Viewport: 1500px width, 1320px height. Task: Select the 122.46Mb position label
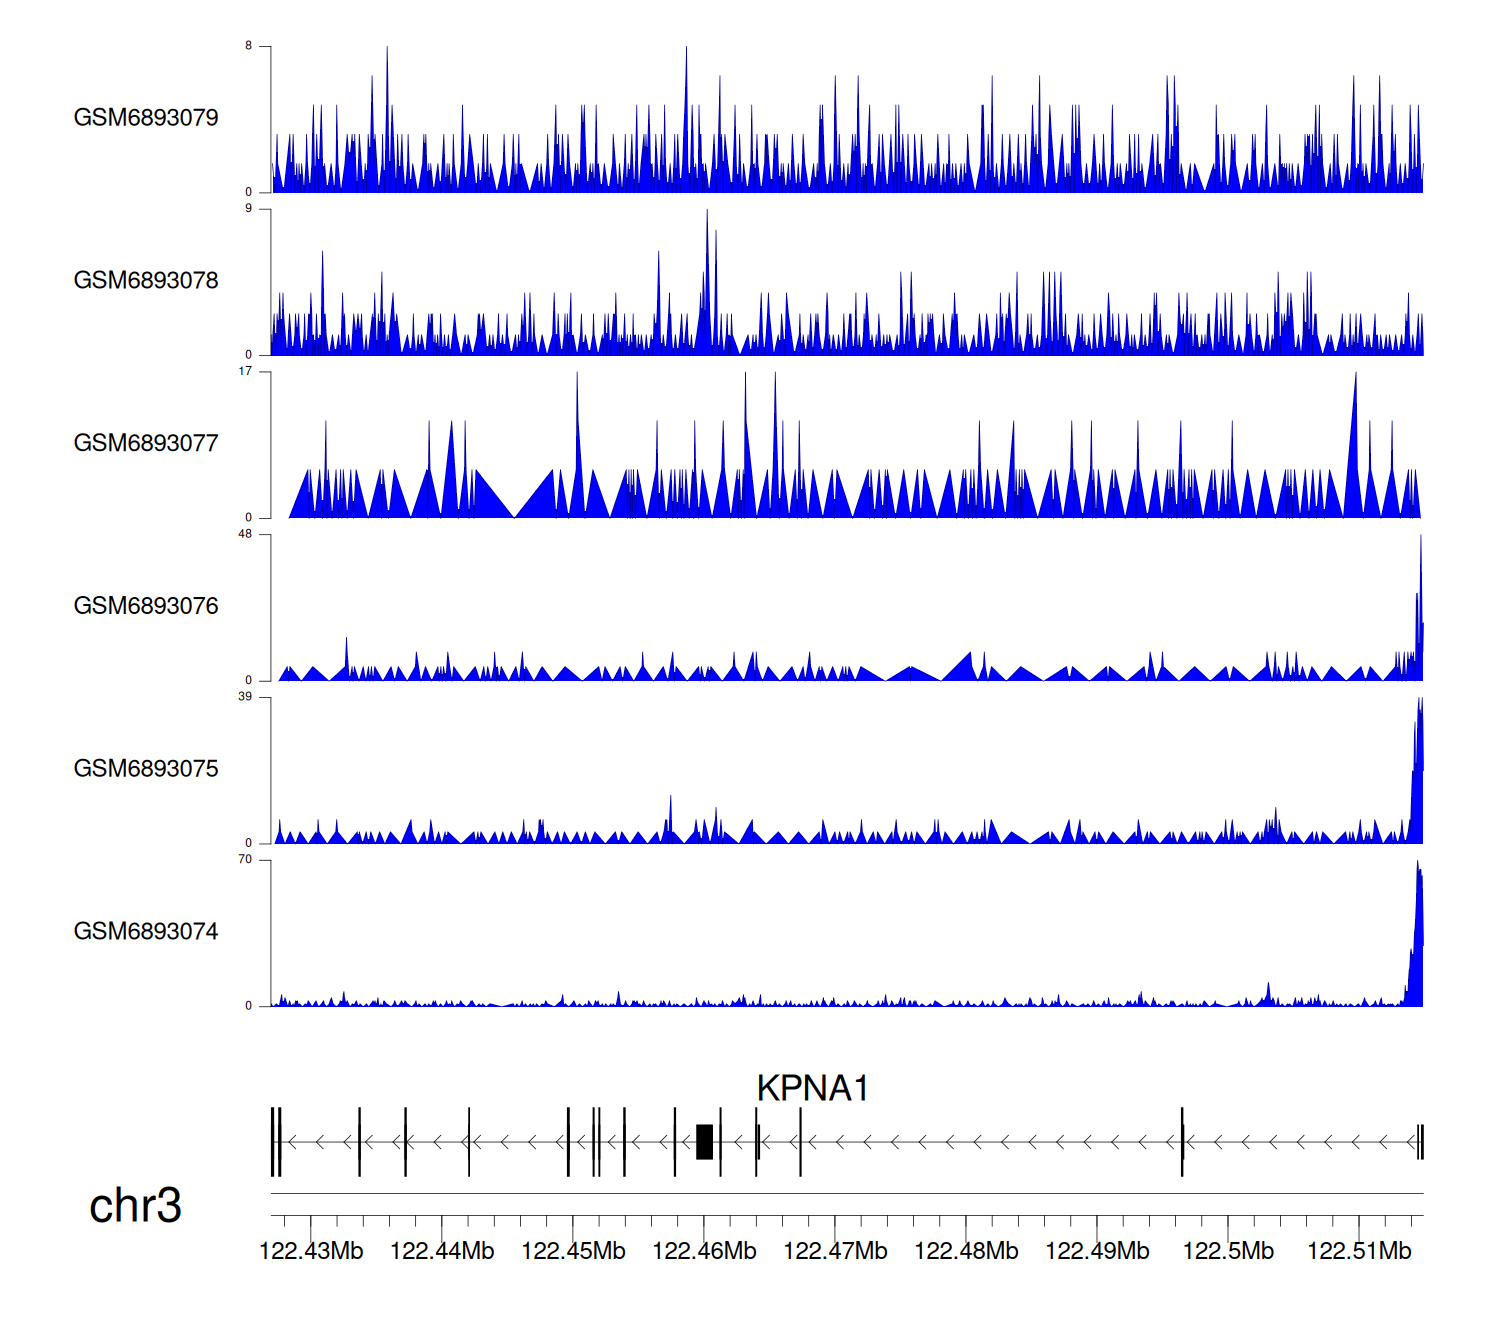[704, 1252]
